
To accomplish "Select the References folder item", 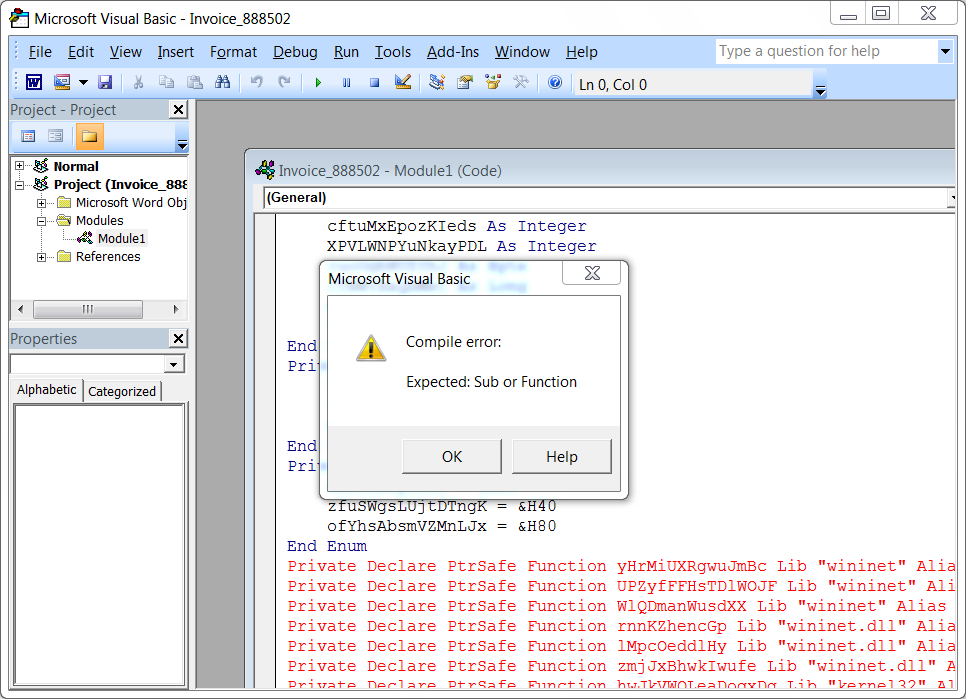I will 108,257.
